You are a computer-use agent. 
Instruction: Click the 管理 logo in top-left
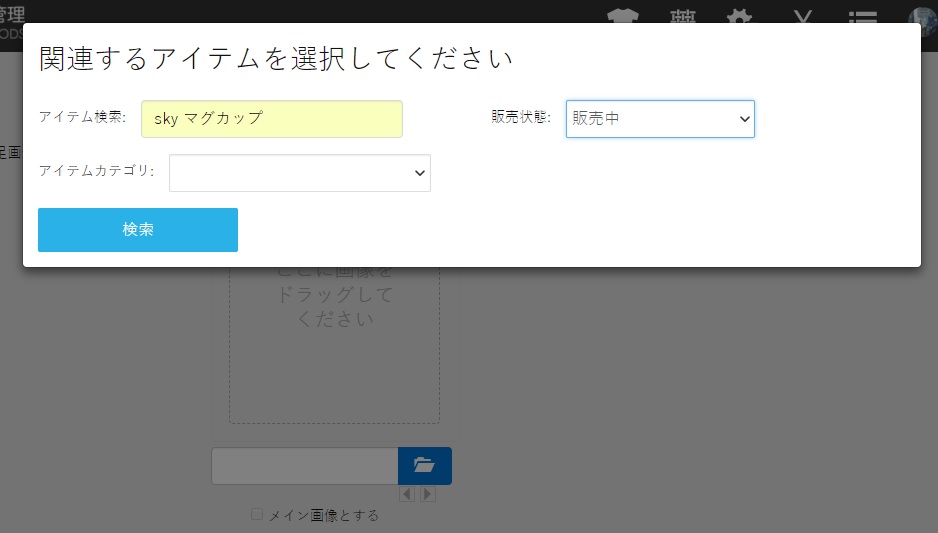tap(12, 12)
